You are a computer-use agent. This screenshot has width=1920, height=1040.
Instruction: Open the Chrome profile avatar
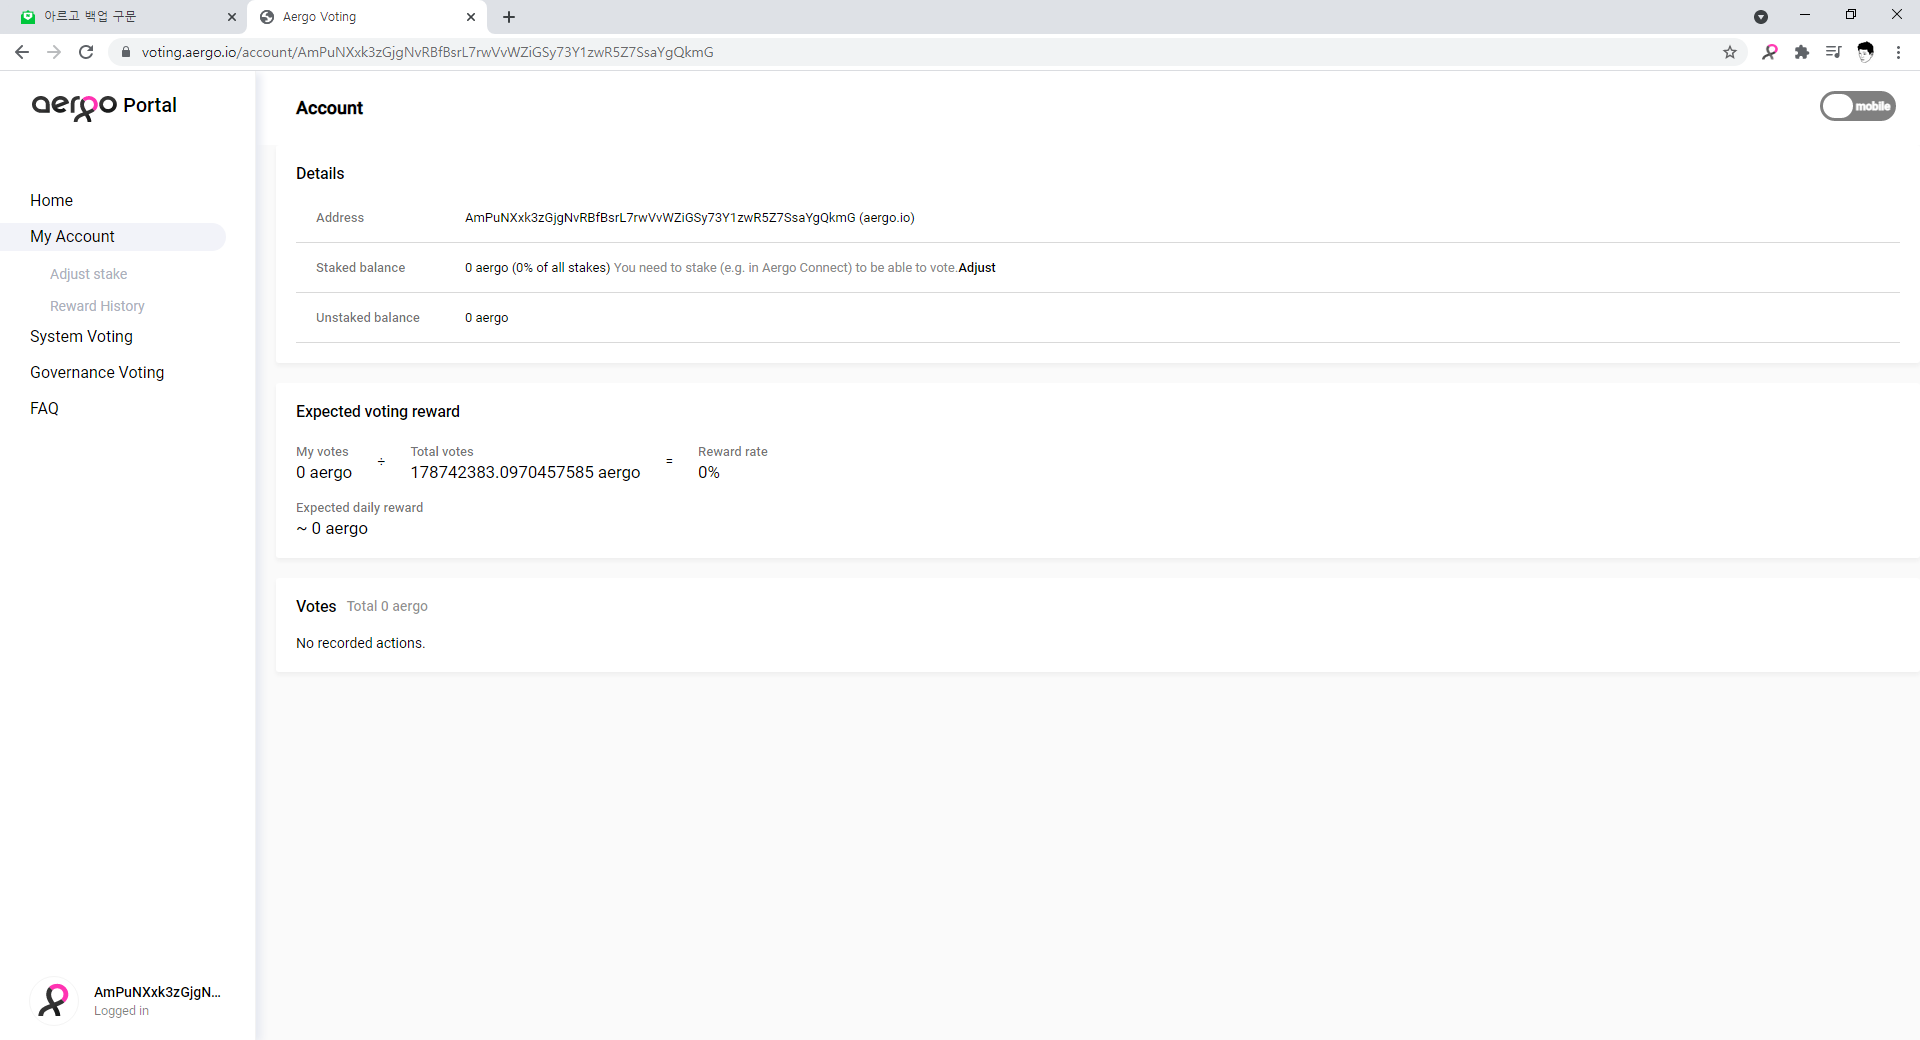click(1865, 52)
